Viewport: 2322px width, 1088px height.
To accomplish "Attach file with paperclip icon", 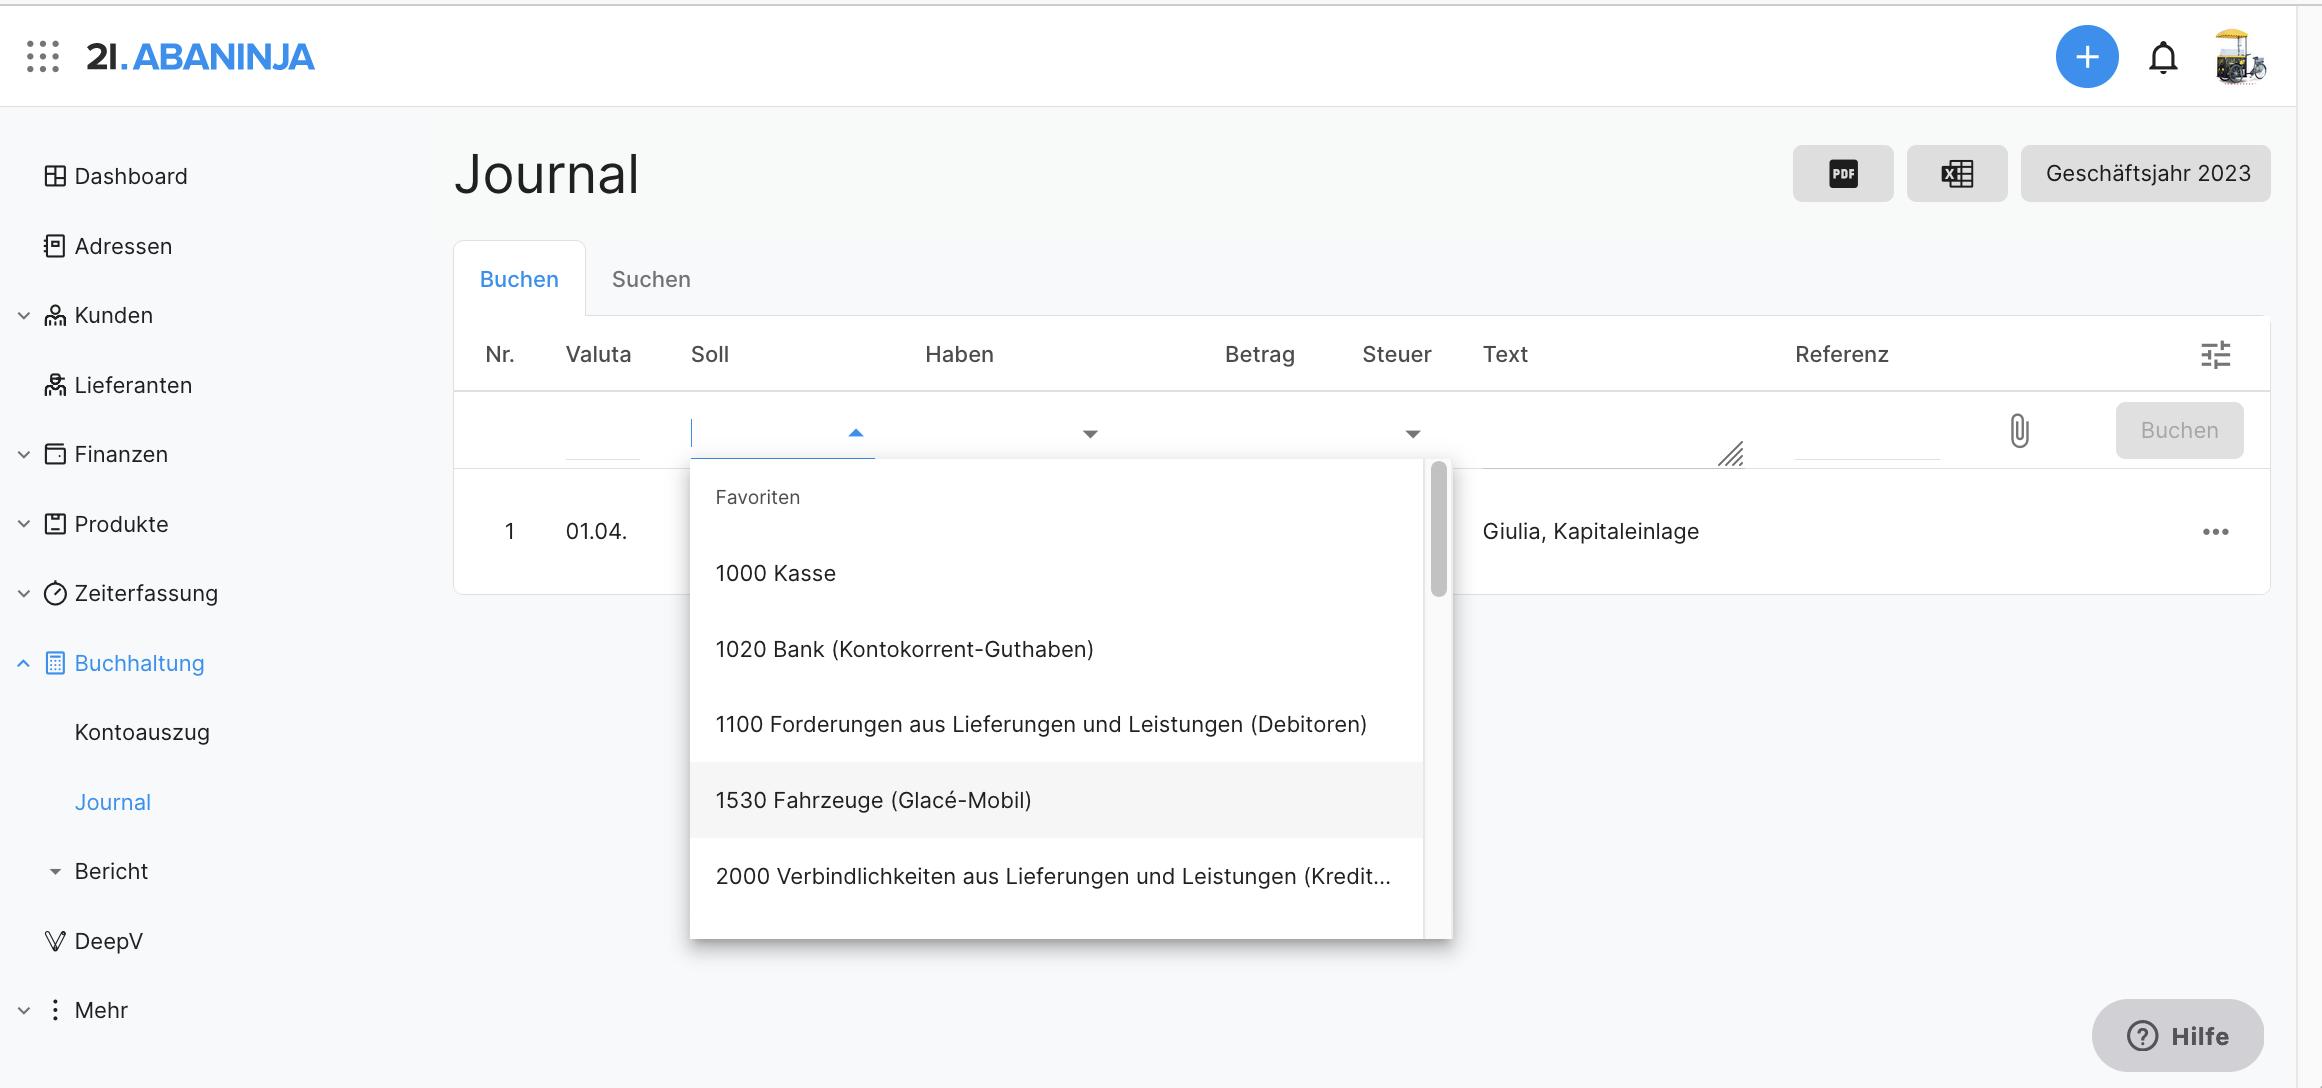I will point(2019,431).
